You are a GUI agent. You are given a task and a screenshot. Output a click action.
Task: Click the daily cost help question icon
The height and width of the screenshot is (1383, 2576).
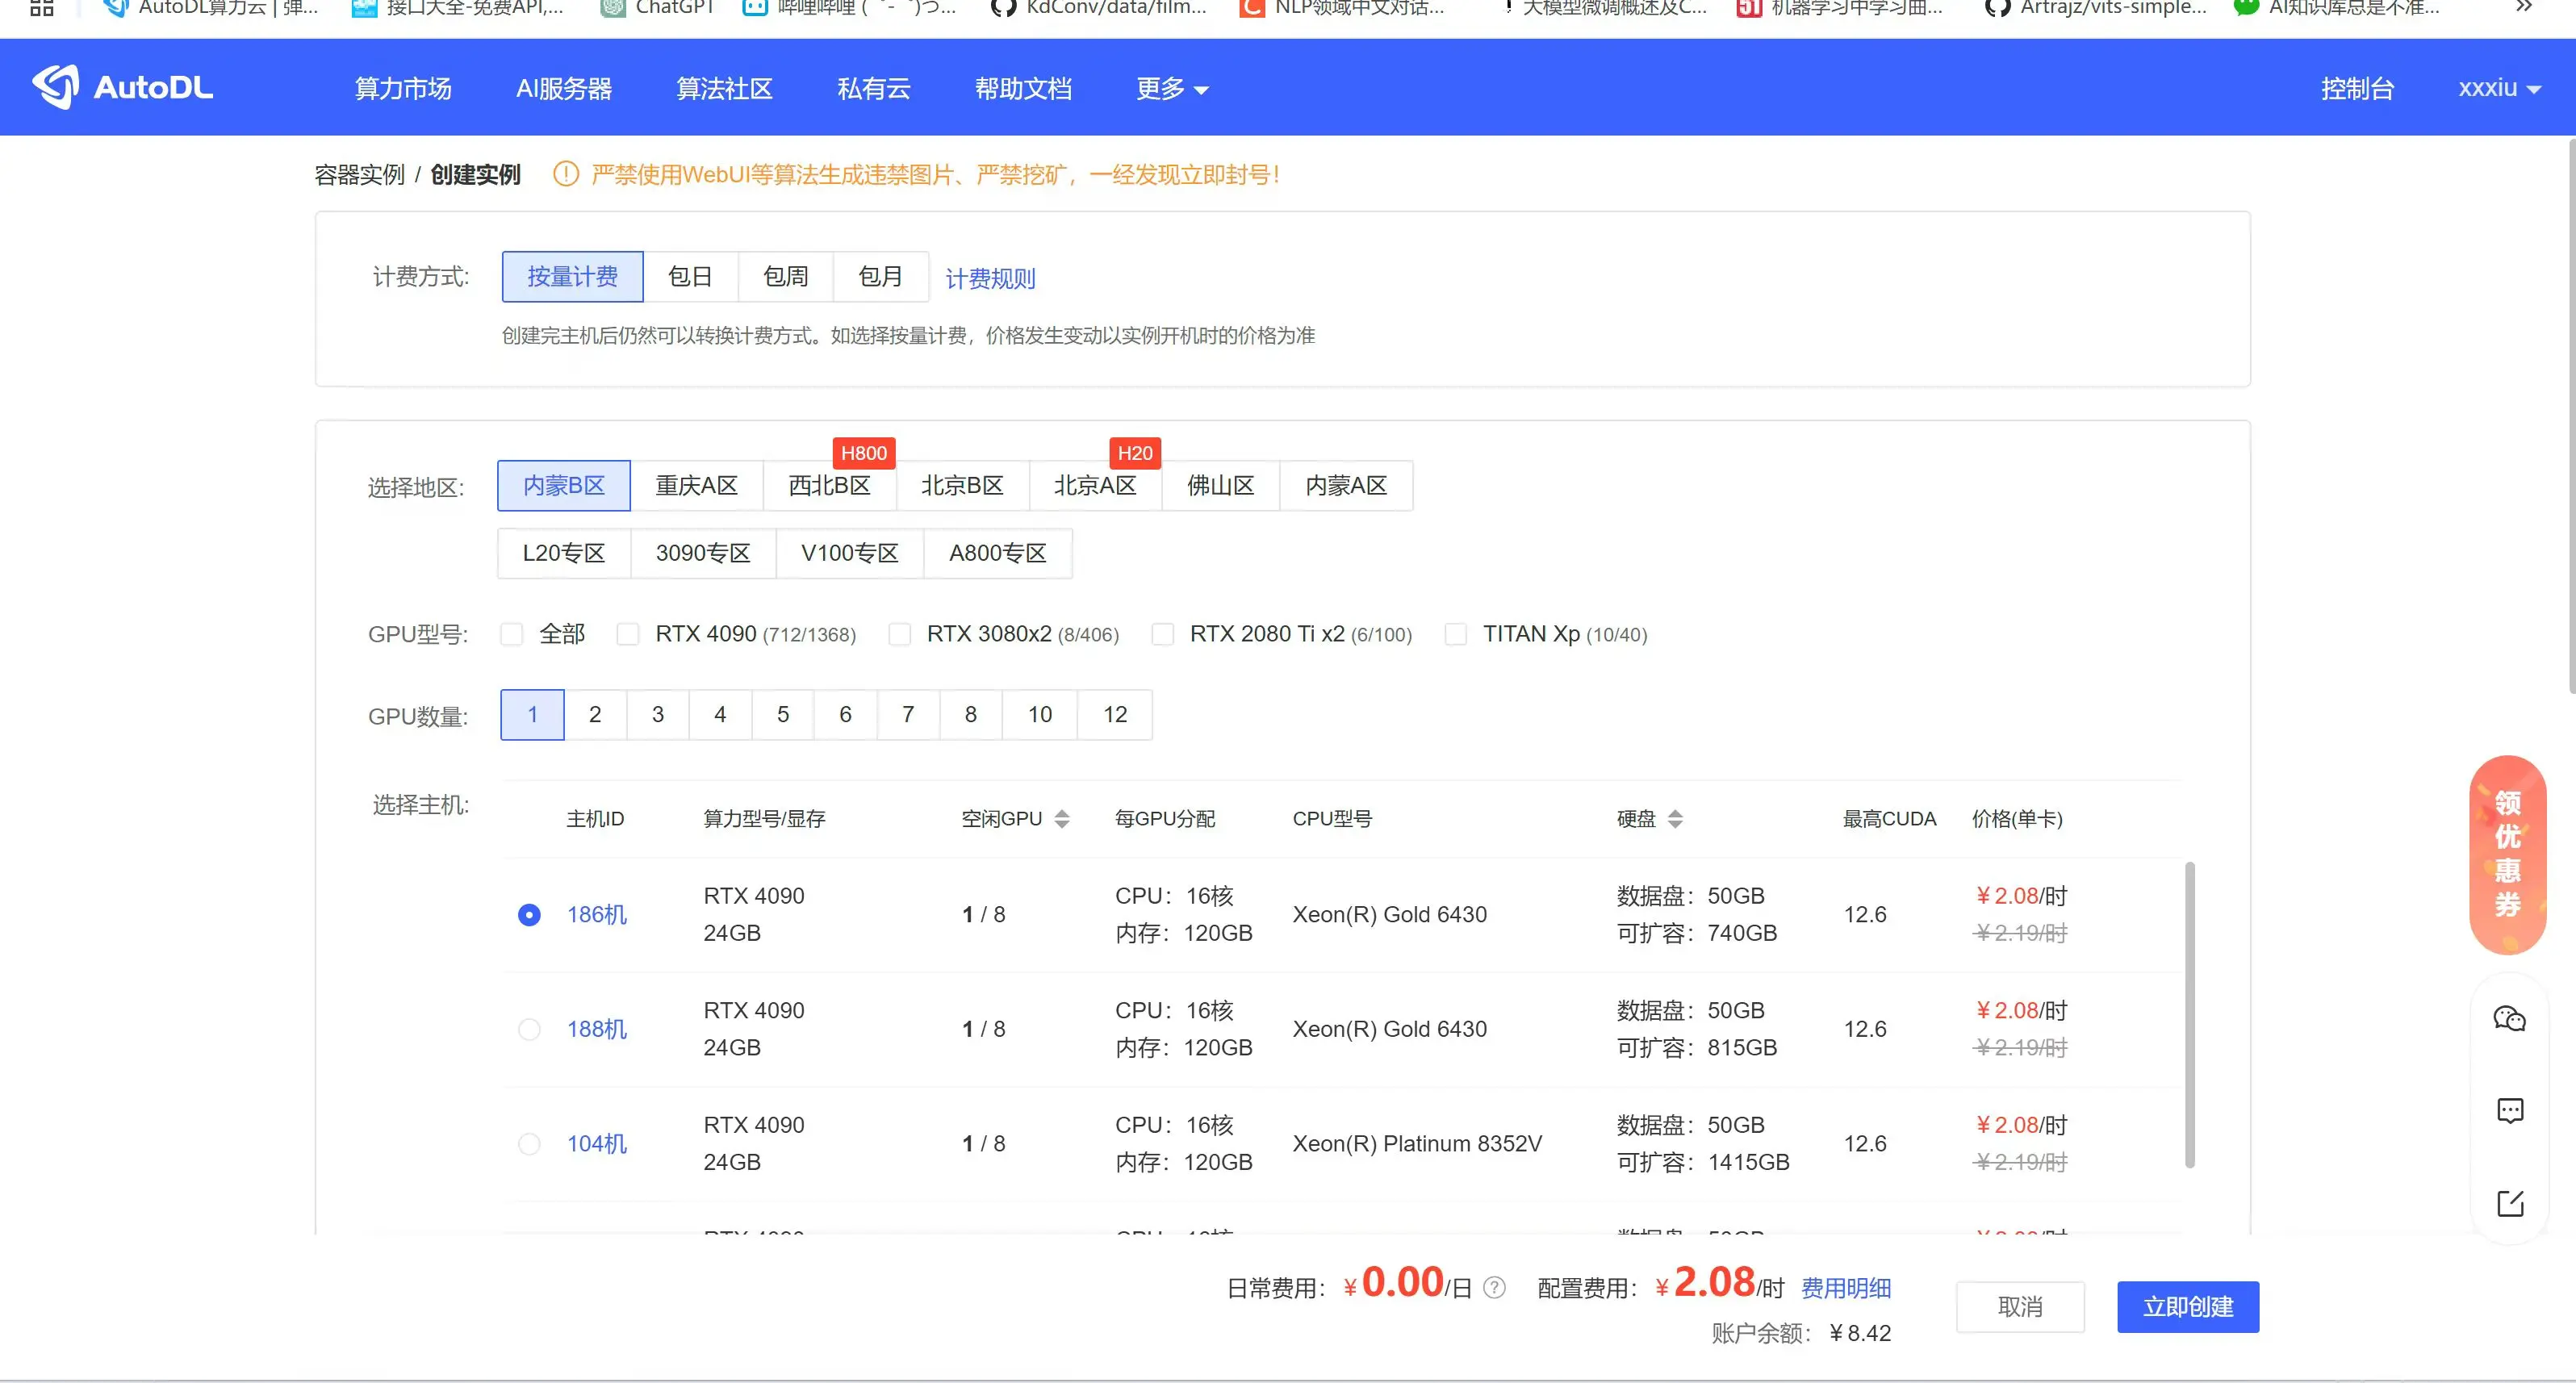coord(1494,1288)
